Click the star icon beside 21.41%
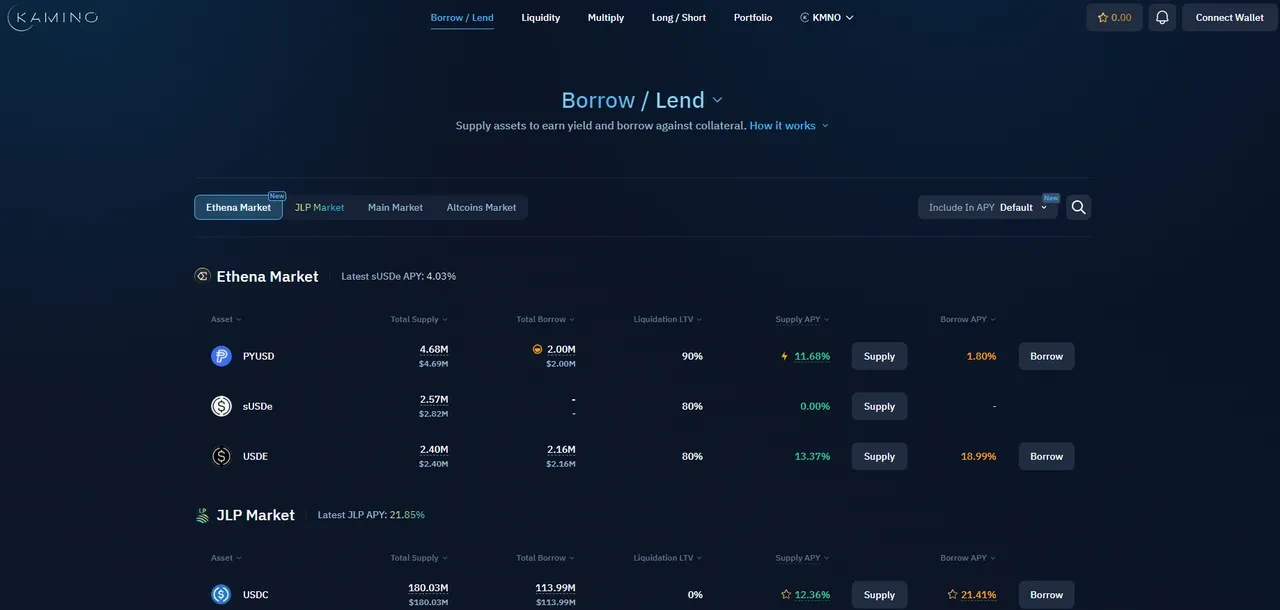This screenshot has height=610, width=1280. pos(952,594)
